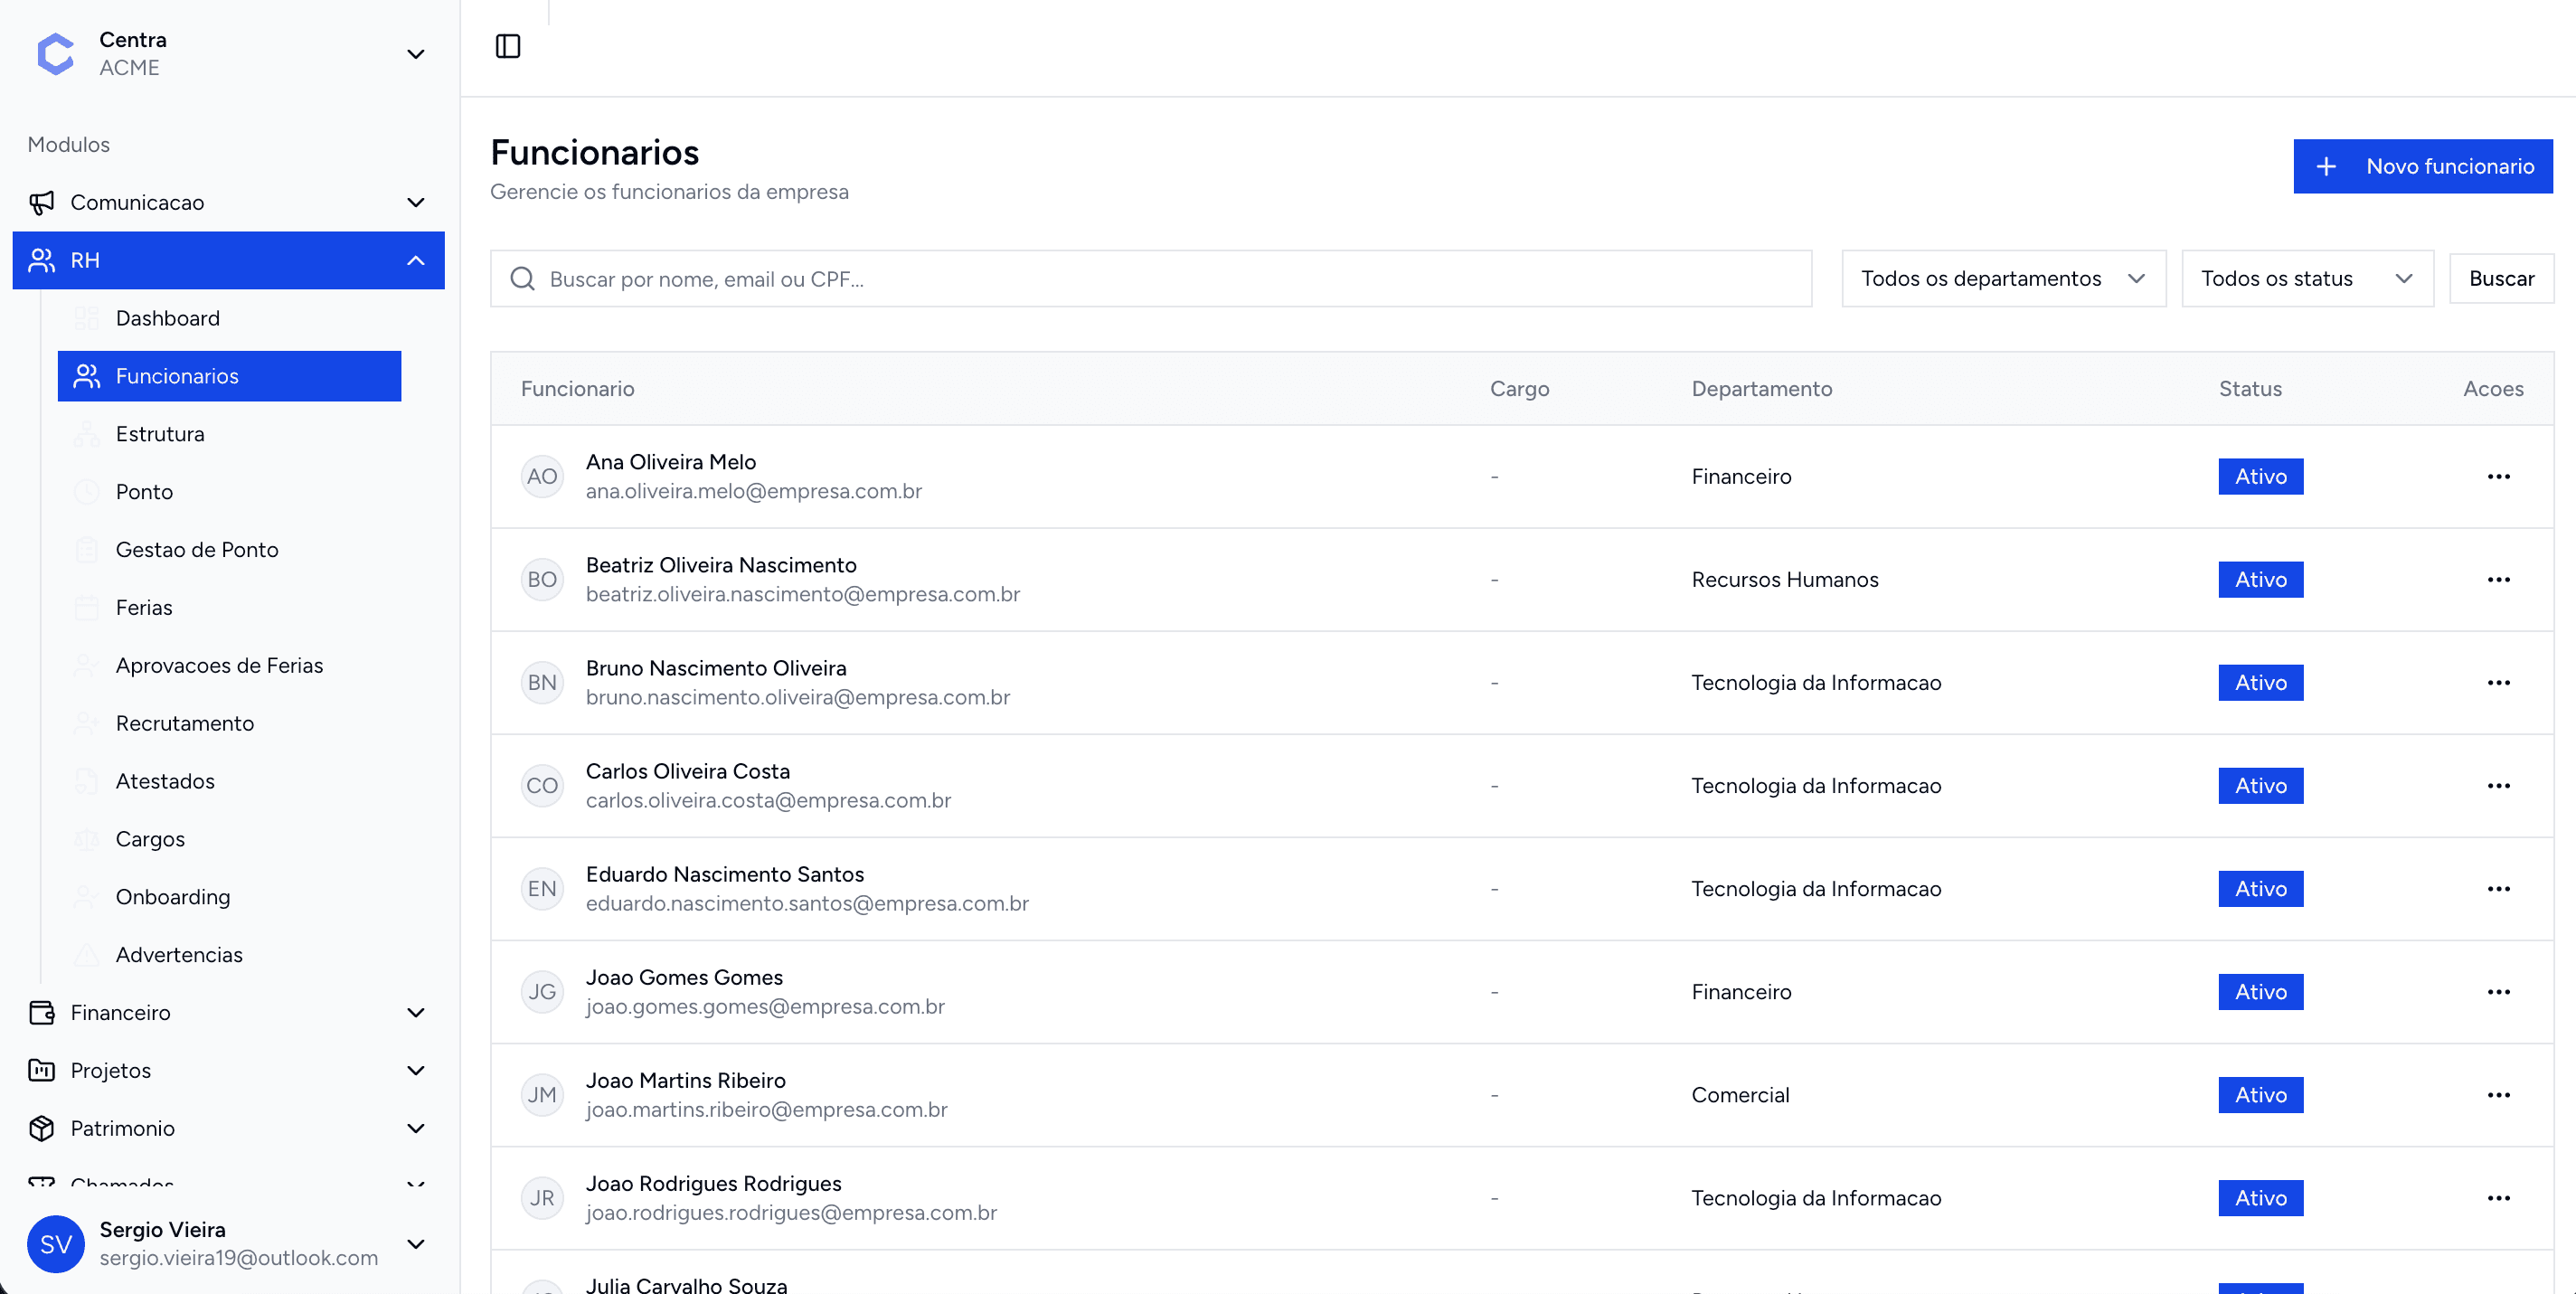Screen dimensions: 2576x1294
Task: Click the Centra logo icon
Action: 56,53
